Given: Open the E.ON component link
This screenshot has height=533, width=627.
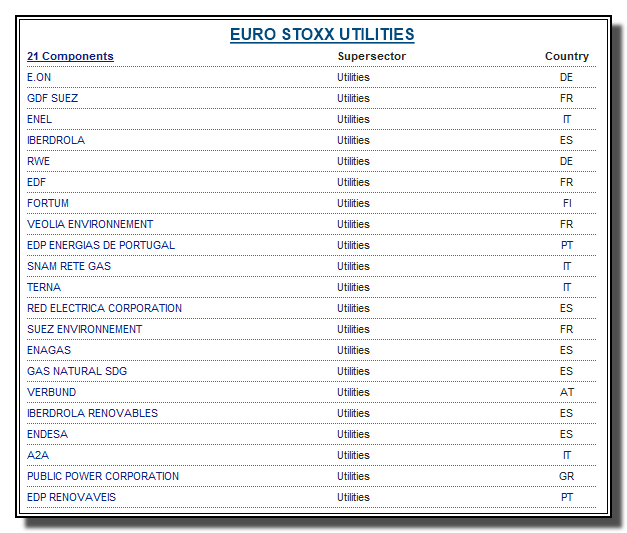Looking at the screenshot, I should point(39,77).
